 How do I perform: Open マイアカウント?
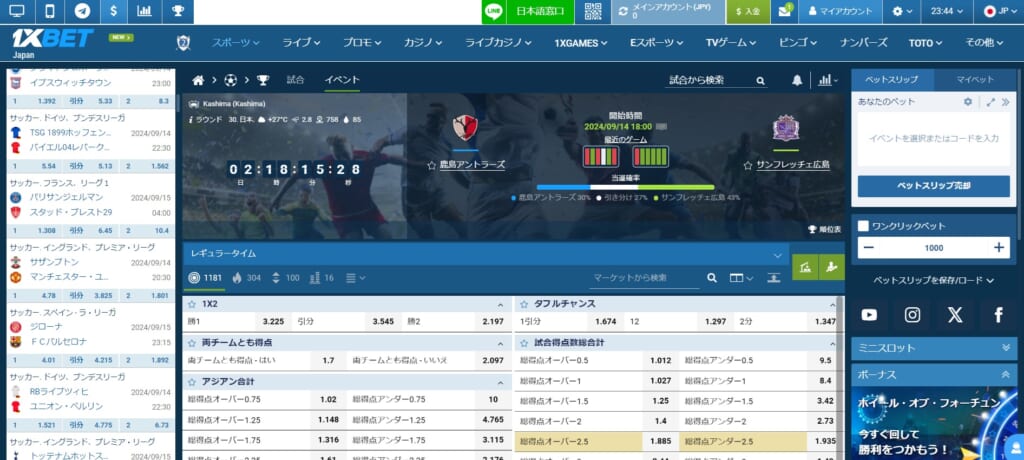click(x=840, y=11)
